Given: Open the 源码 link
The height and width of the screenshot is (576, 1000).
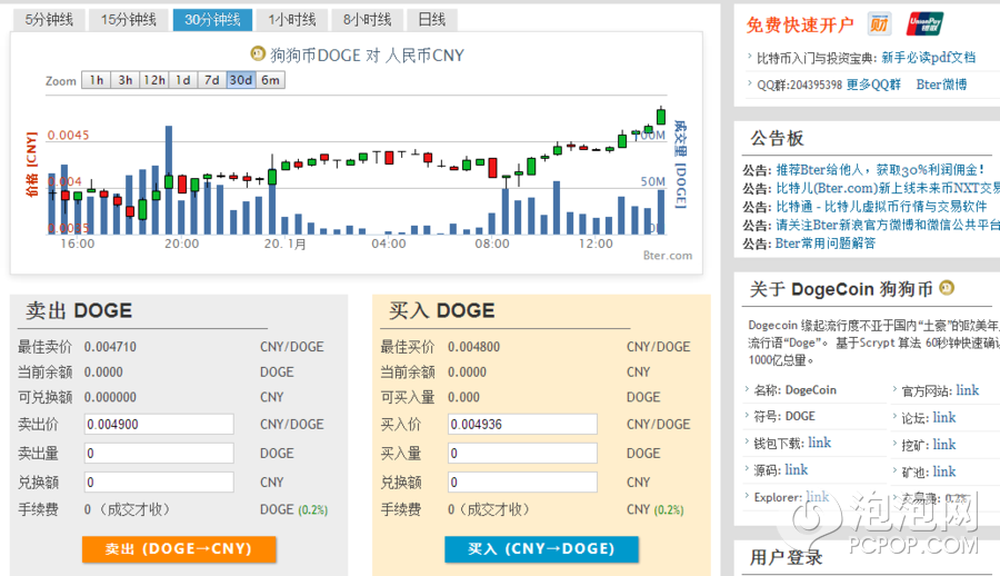Looking at the screenshot, I should (797, 470).
